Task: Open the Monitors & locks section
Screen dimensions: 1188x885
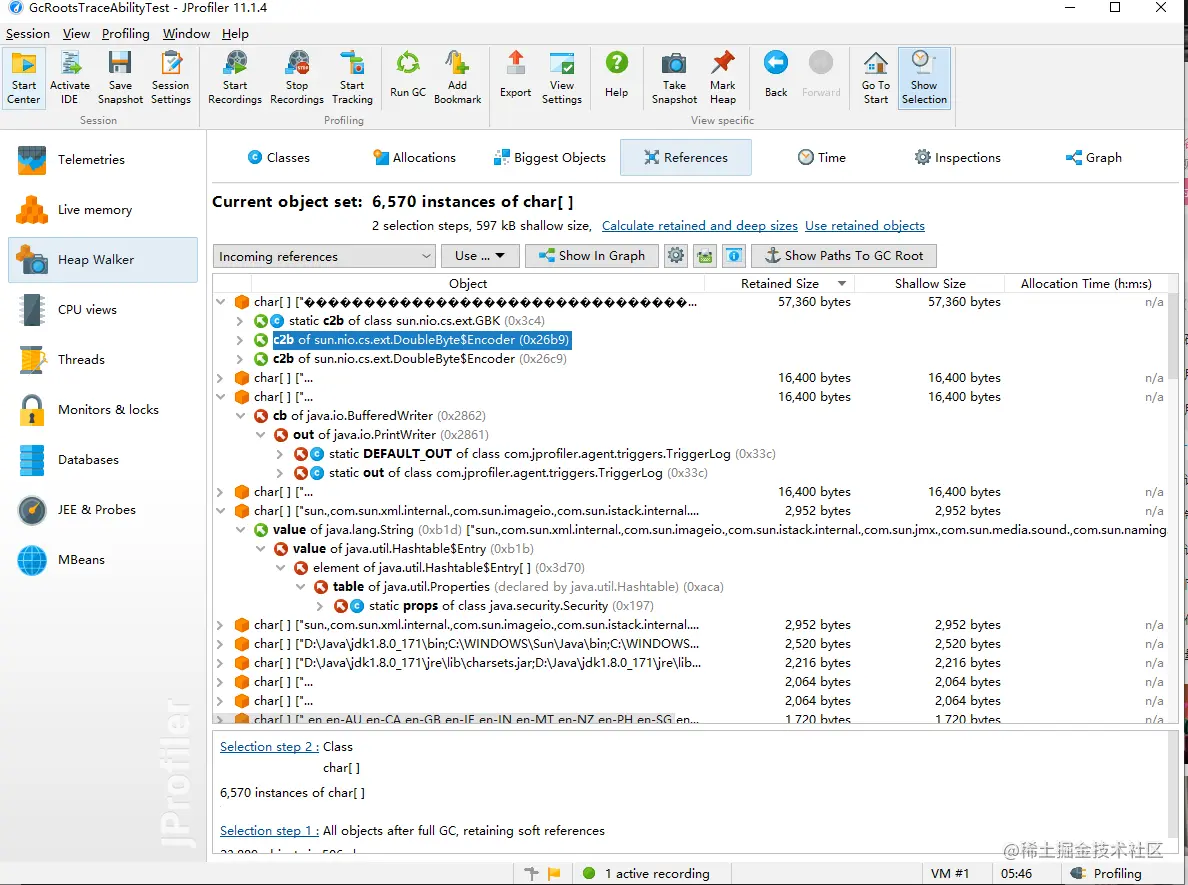Action: point(103,410)
